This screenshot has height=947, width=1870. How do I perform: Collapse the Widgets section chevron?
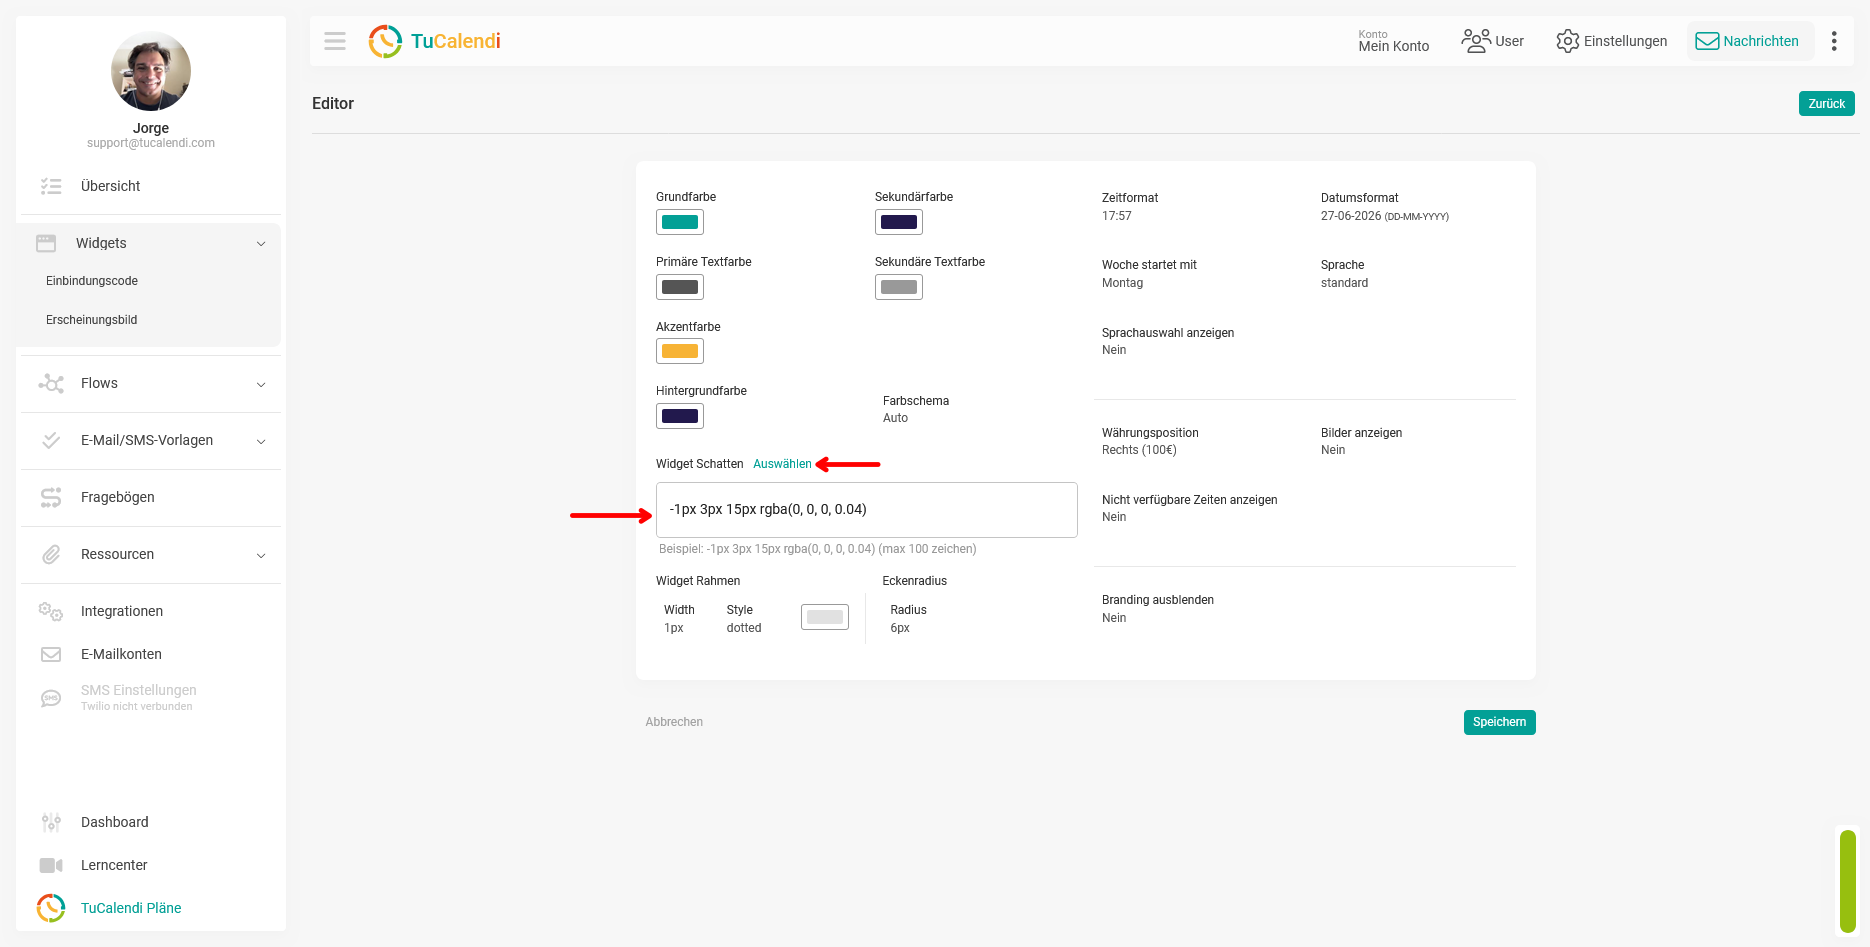coord(261,244)
